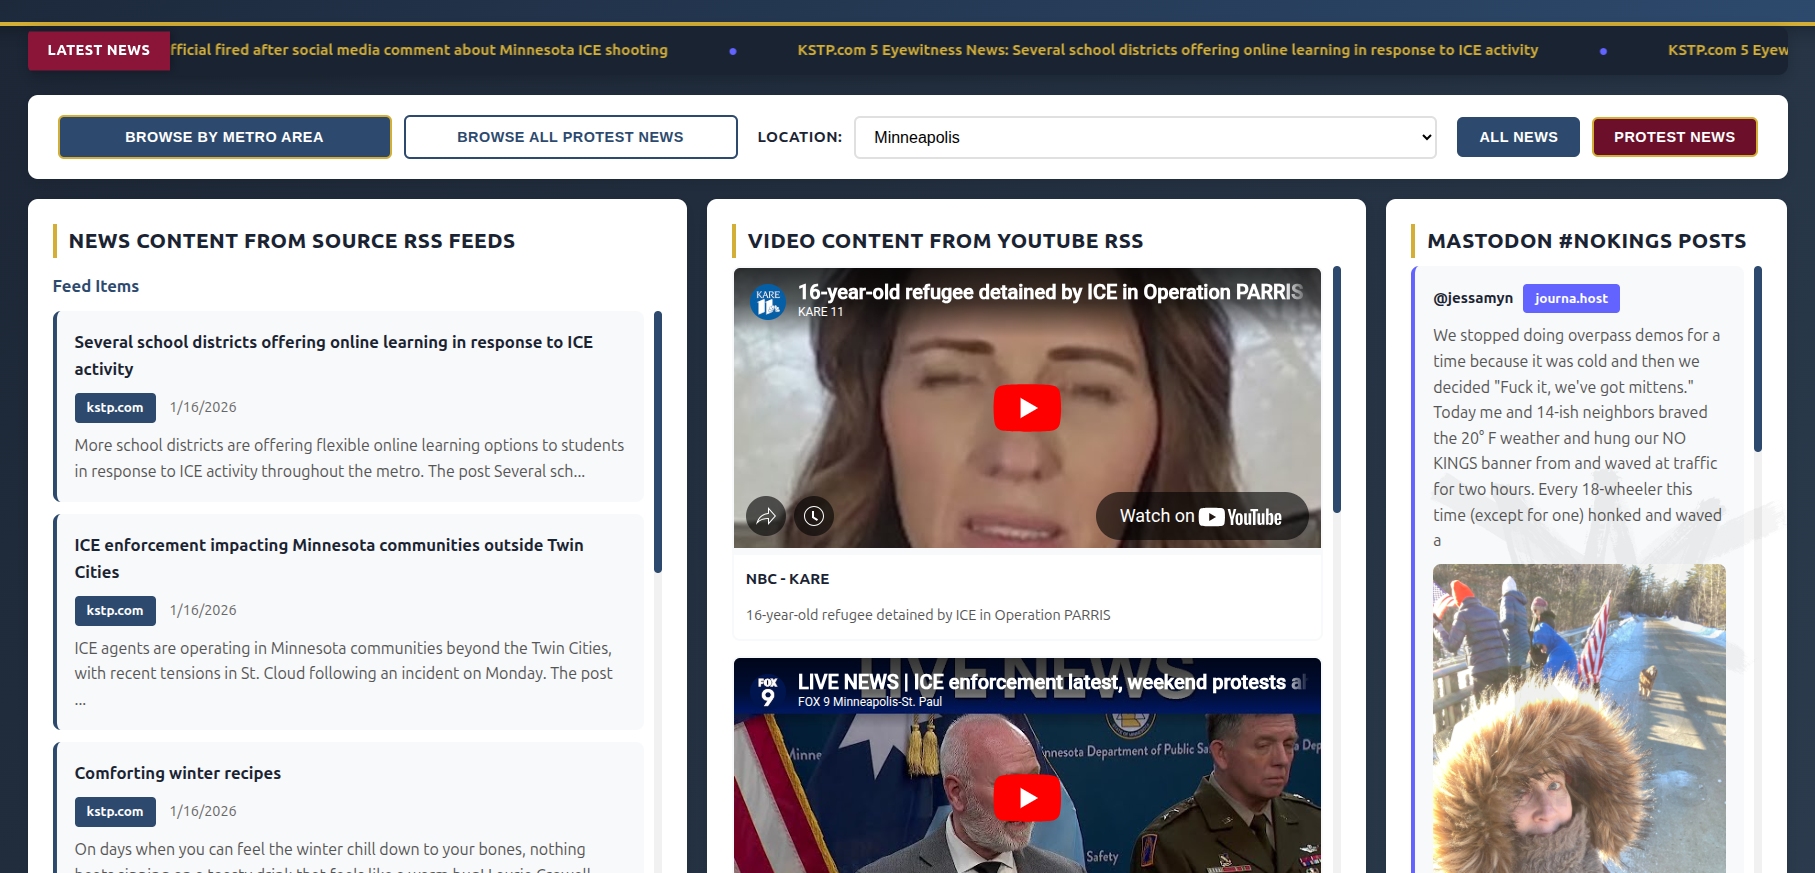Open the @jessamyn Mastodon profile
Viewport: 1815px width, 873px height.
pos(1472,298)
